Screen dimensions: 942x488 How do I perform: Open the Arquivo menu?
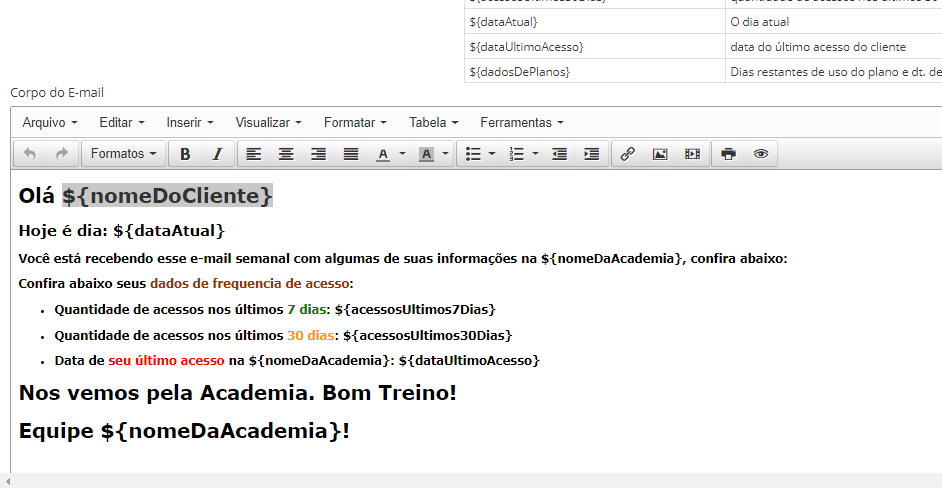coord(50,122)
